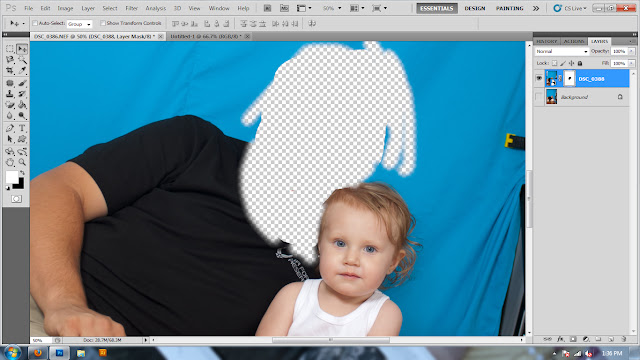
Task: Select the Hand tool
Action: click(x=10, y=162)
